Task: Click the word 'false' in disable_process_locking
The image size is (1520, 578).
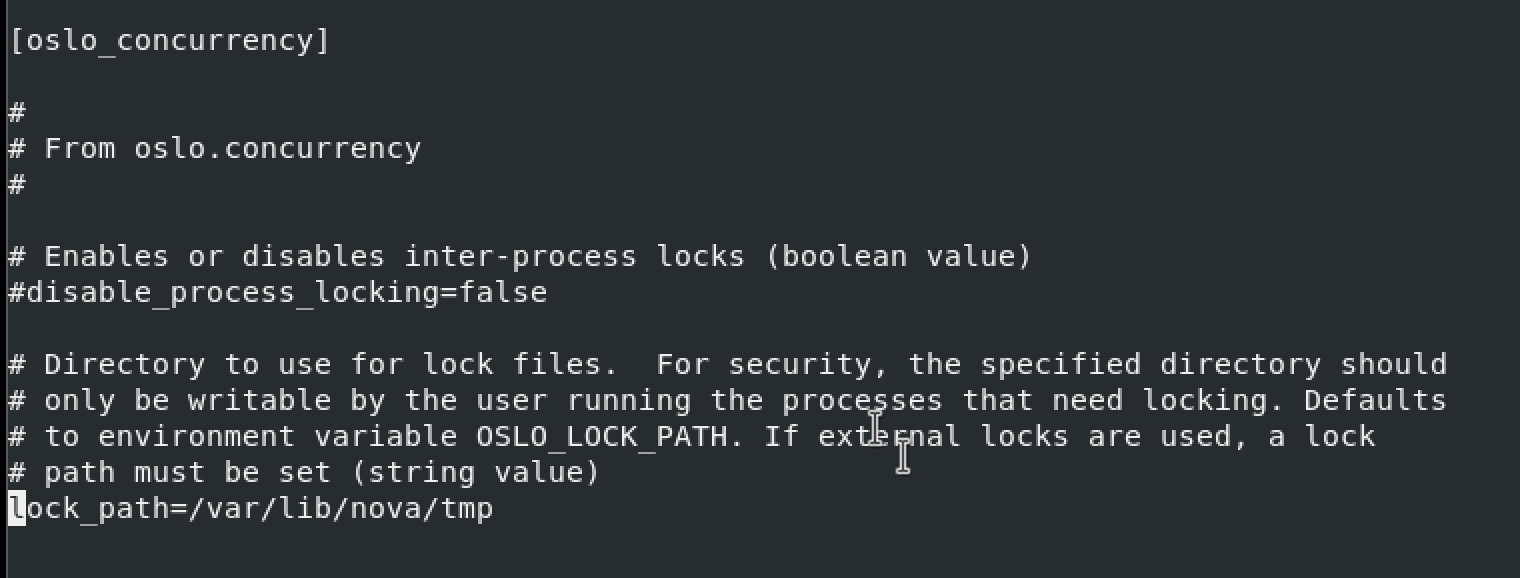Action: pyautogui.click(x=503, y=293)
